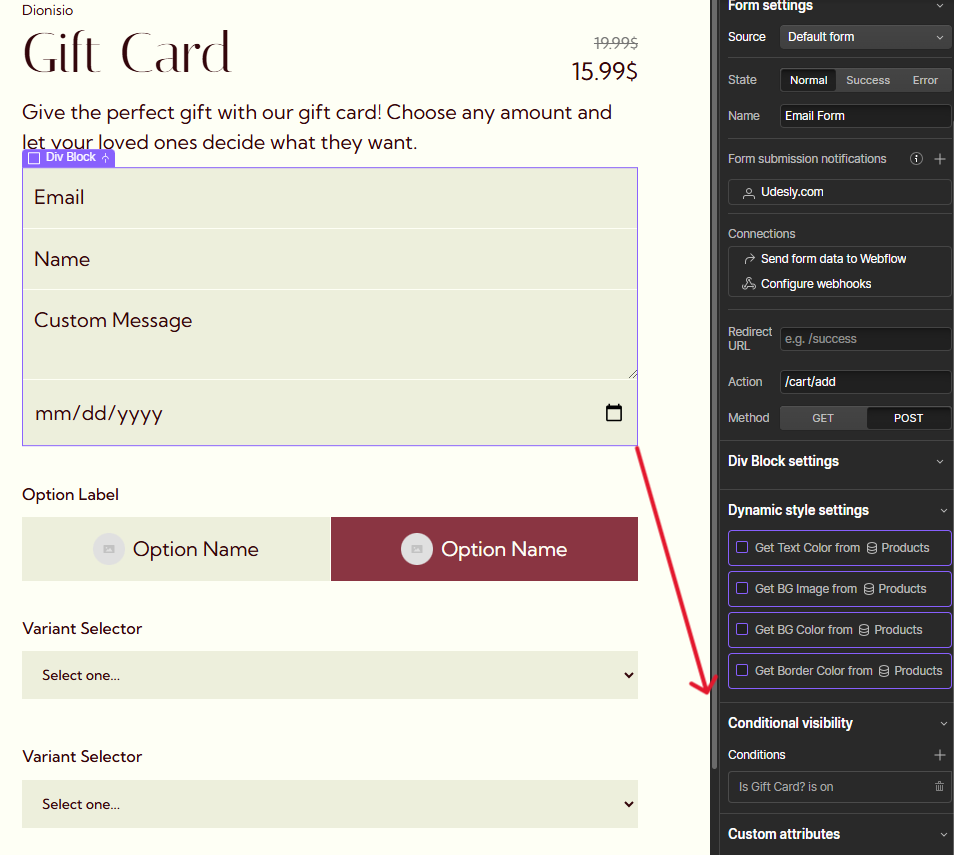Click the user icon next to Udesly.com
954x855 pixels.
[748, 192]
